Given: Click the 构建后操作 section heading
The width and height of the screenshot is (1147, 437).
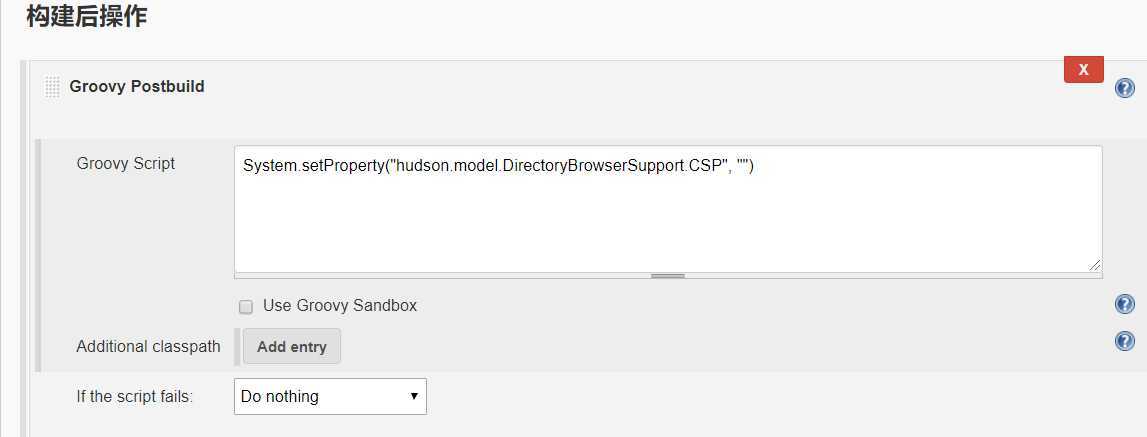Looking at the screenshot, I should 86,15.
